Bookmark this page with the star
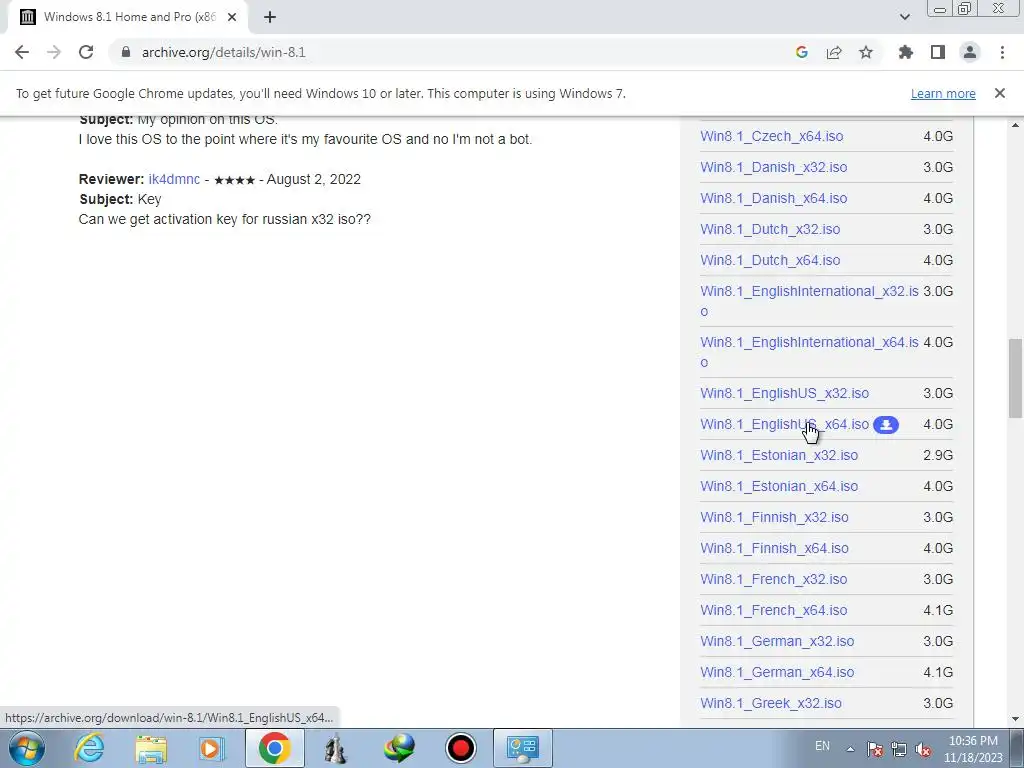The image size is (1024, 768). [x=866, y=52]
